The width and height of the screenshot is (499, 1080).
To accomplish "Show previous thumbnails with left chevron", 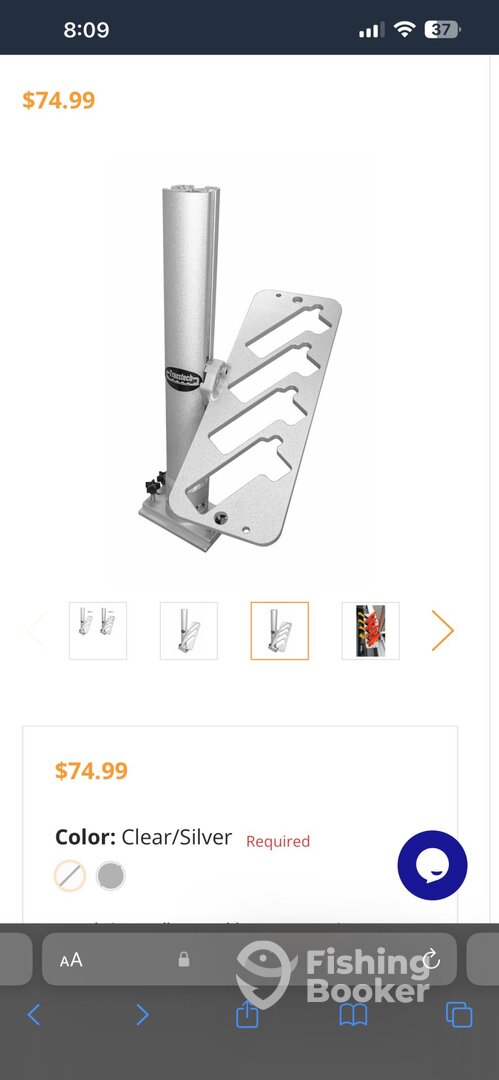I will [x=37, y=630].
